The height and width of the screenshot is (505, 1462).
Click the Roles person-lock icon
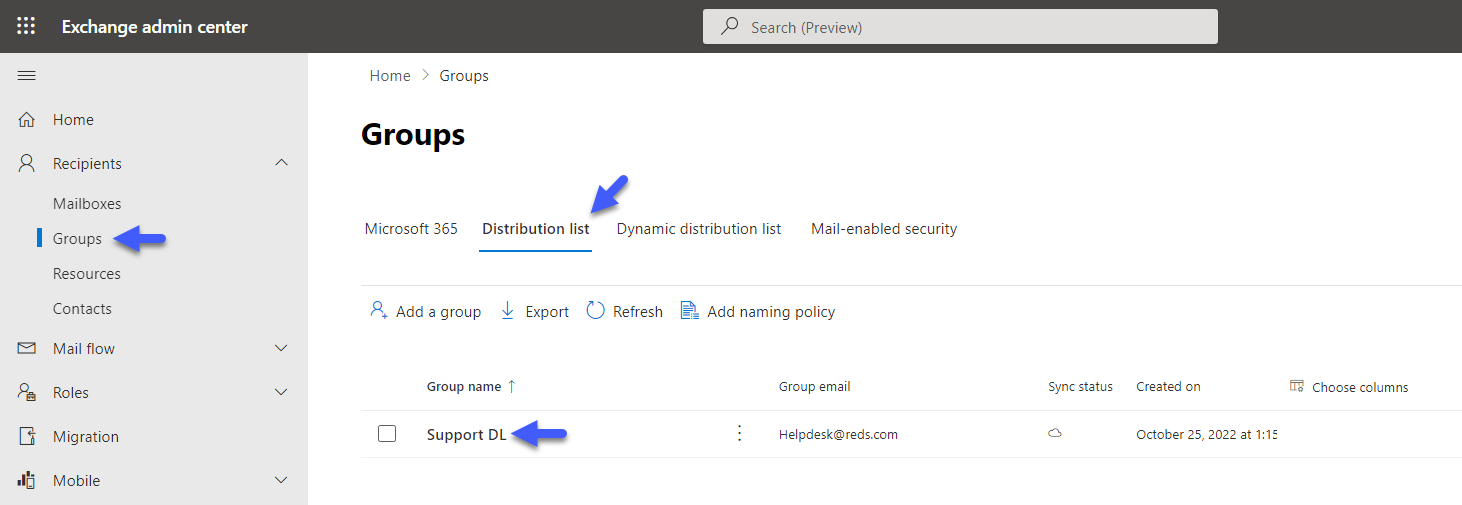tap(27, 392)
